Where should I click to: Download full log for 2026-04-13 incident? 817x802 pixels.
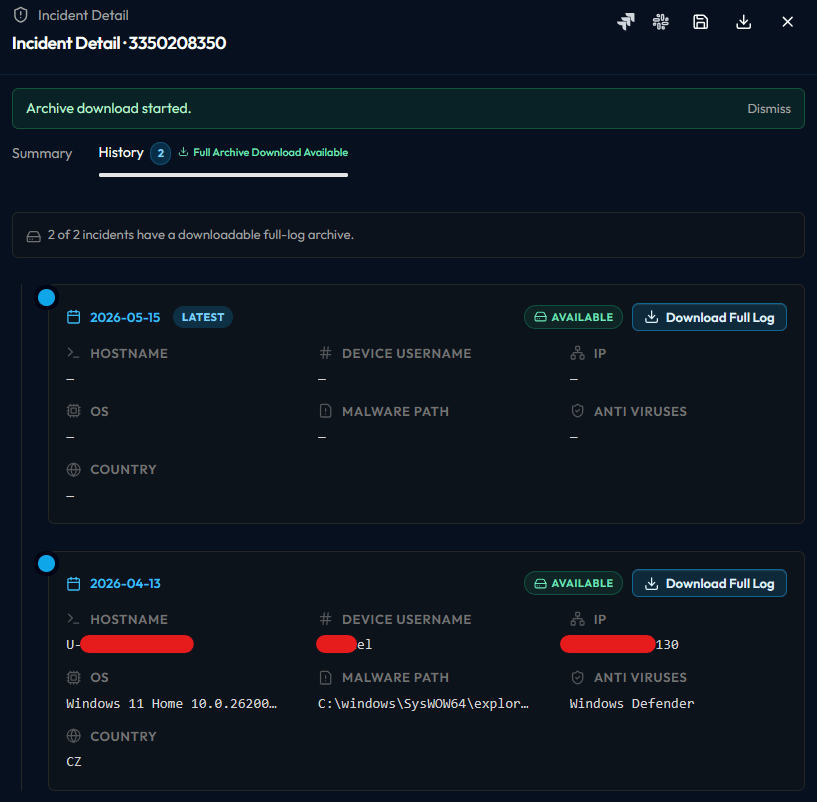709,583
